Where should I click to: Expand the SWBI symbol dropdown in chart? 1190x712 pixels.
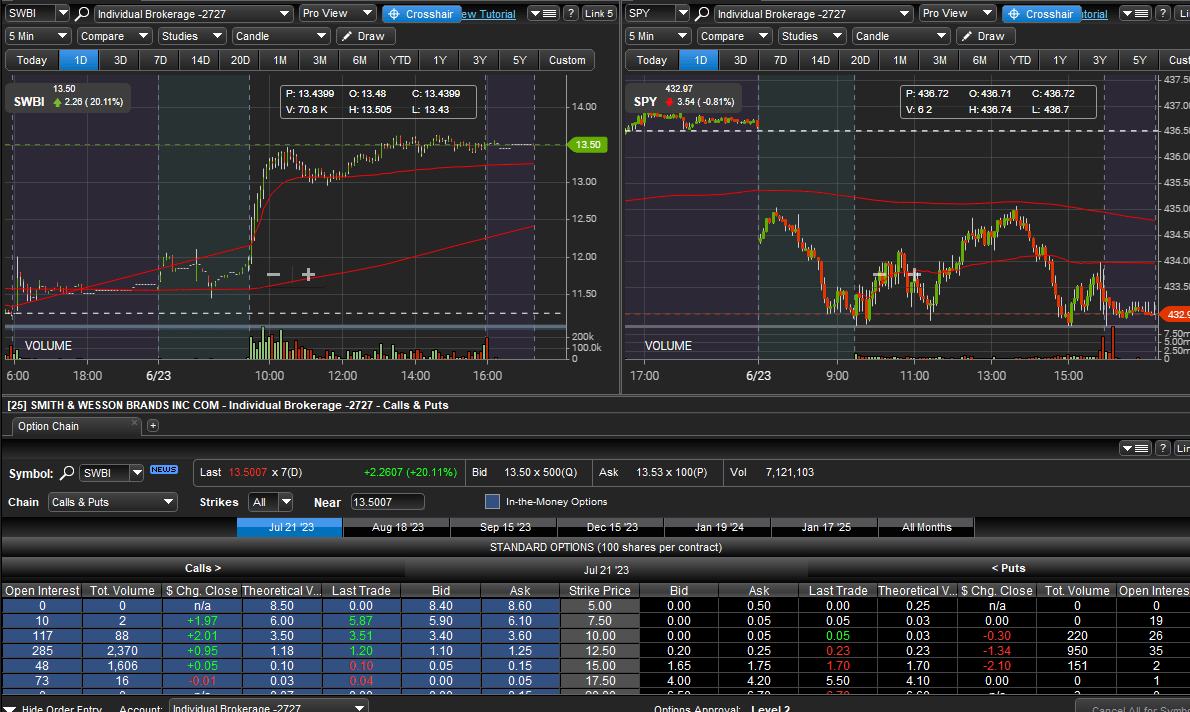pyautogui.click(x=63, y=14)
